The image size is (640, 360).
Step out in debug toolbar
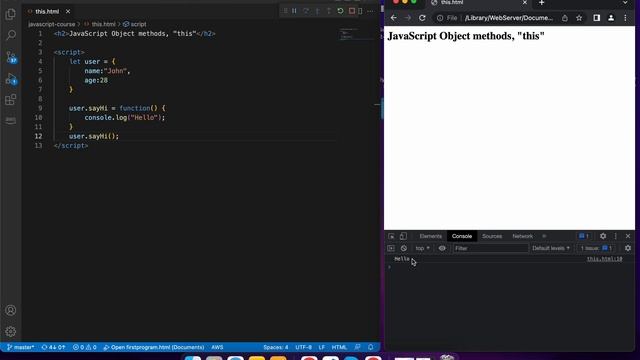(329, 11)
